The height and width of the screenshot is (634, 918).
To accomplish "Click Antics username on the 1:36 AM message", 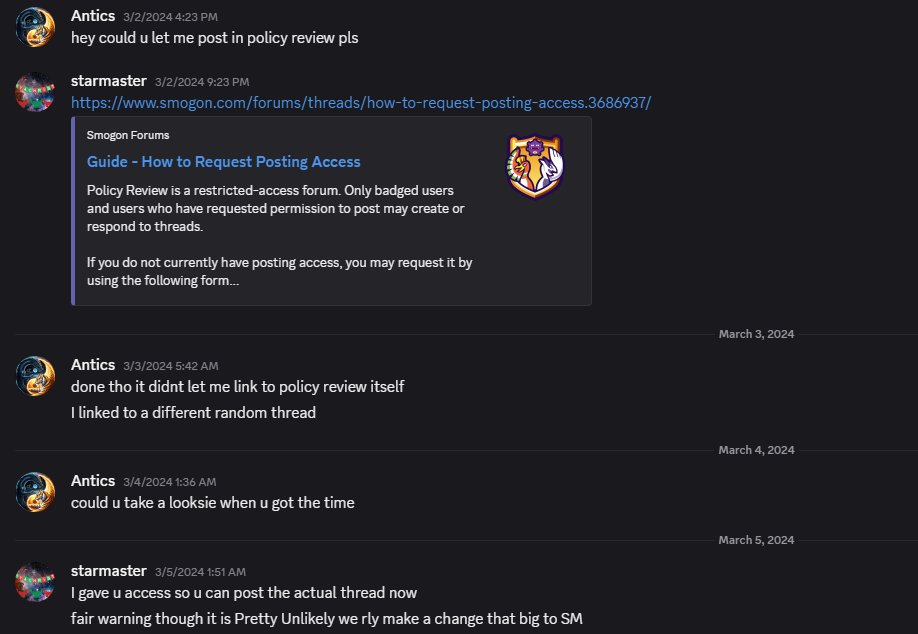I will (93, 481).
